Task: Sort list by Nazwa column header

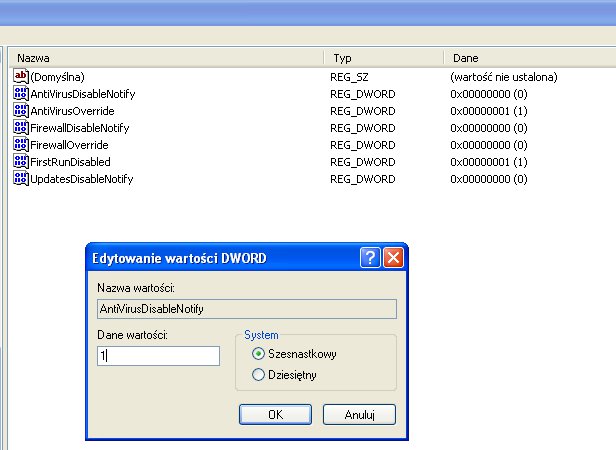Action: click(165, 59)
